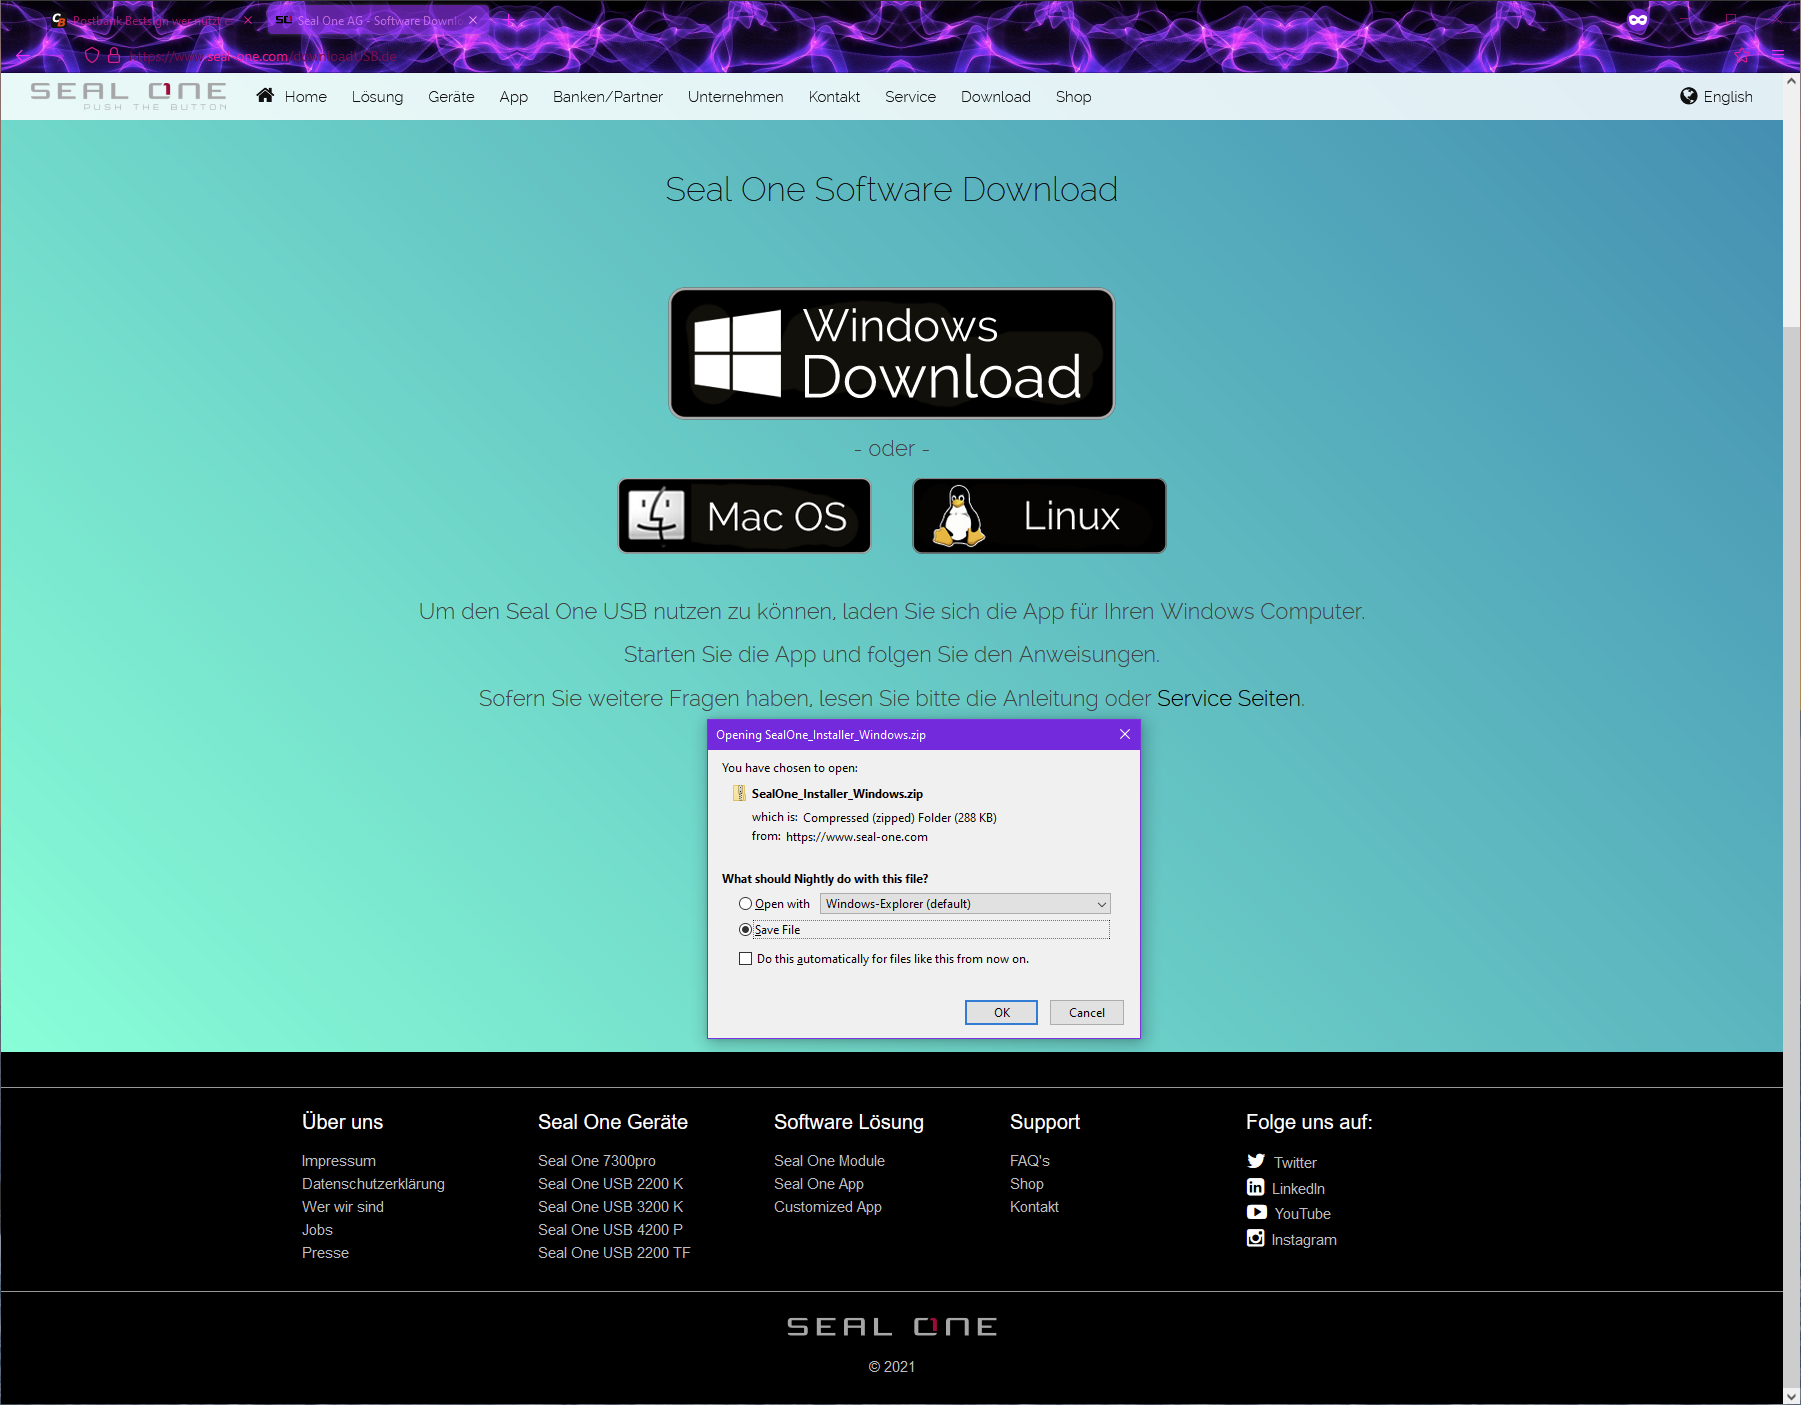Open the Seal One USB 2200 TF link
1801x1405 pixels.
[x=614, y=1253]
